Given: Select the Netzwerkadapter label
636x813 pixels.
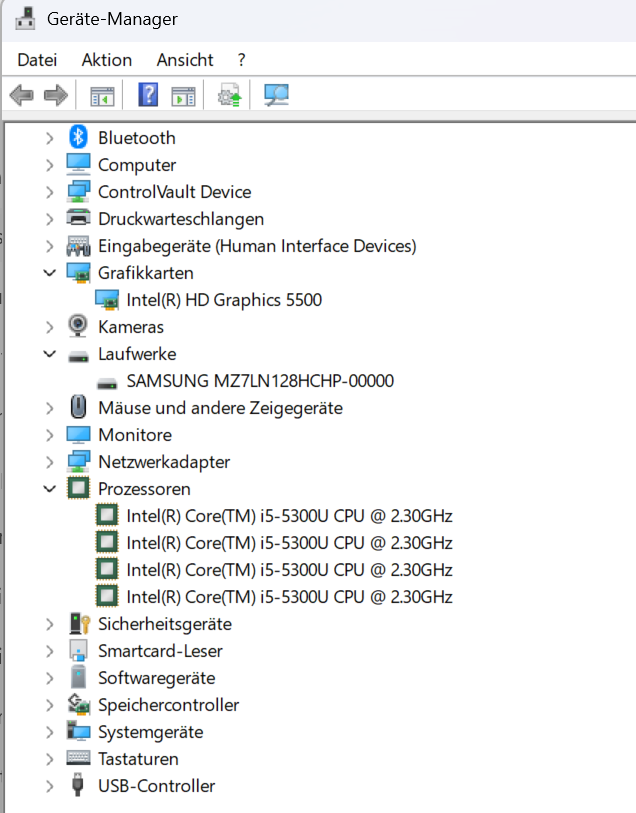Looking at the screenshot, I should pyautogui.click(x=164, y=462).
